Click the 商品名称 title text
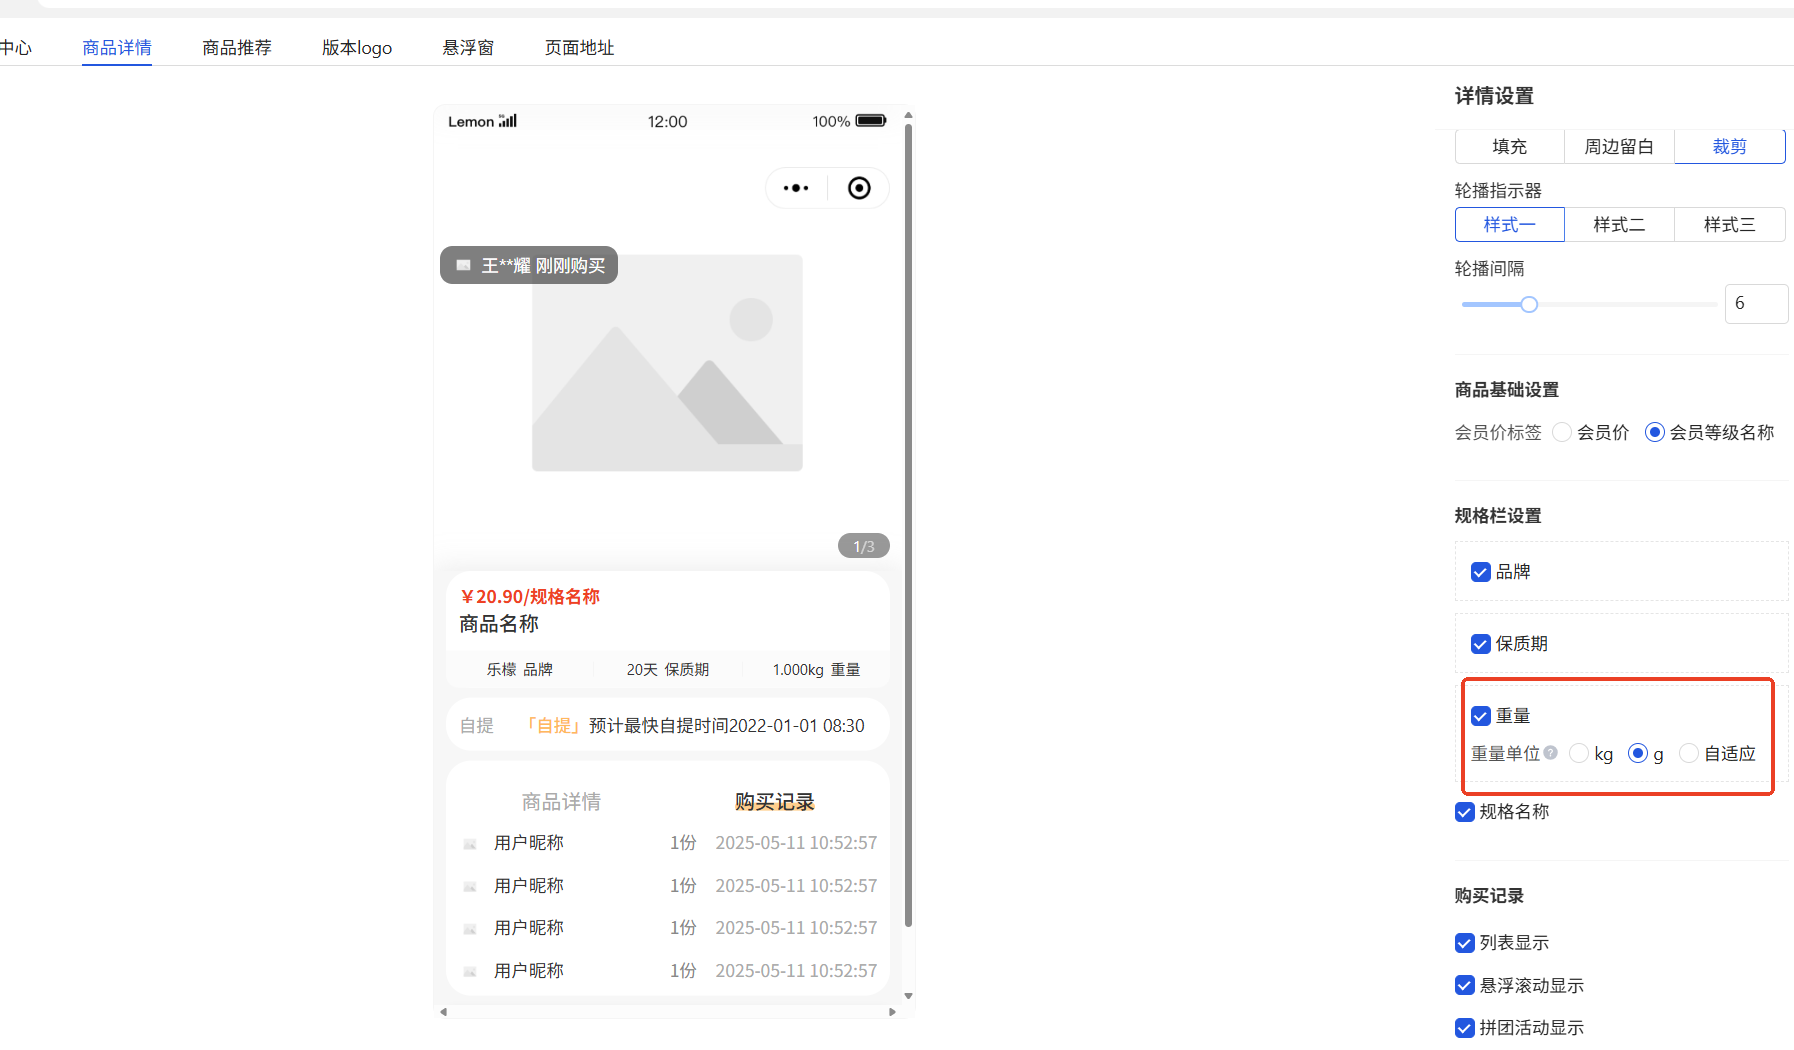This screenshot has height=1050, width=1794. tap(499, 624)
